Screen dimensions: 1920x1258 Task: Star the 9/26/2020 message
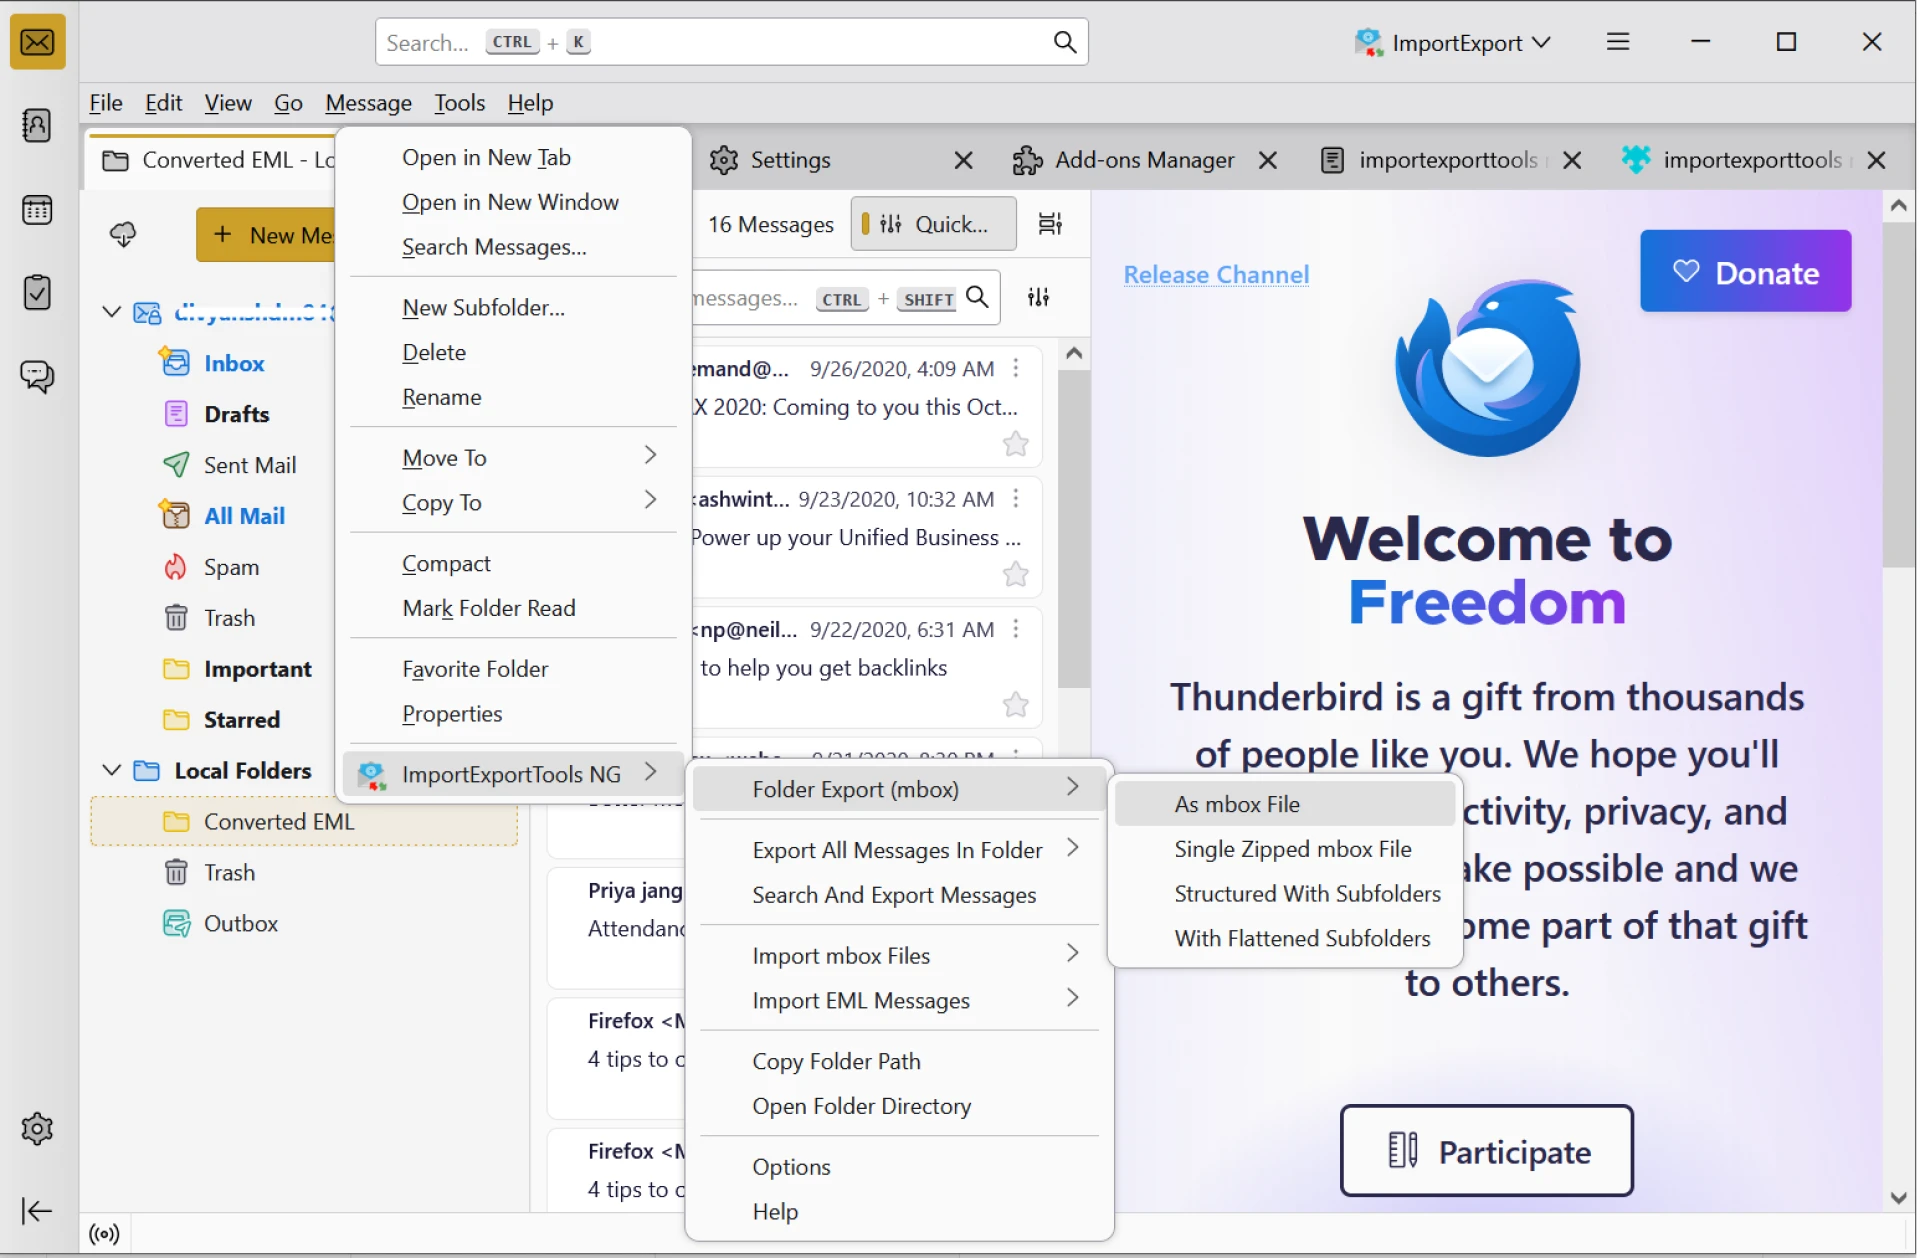[x=1015, y=444]
